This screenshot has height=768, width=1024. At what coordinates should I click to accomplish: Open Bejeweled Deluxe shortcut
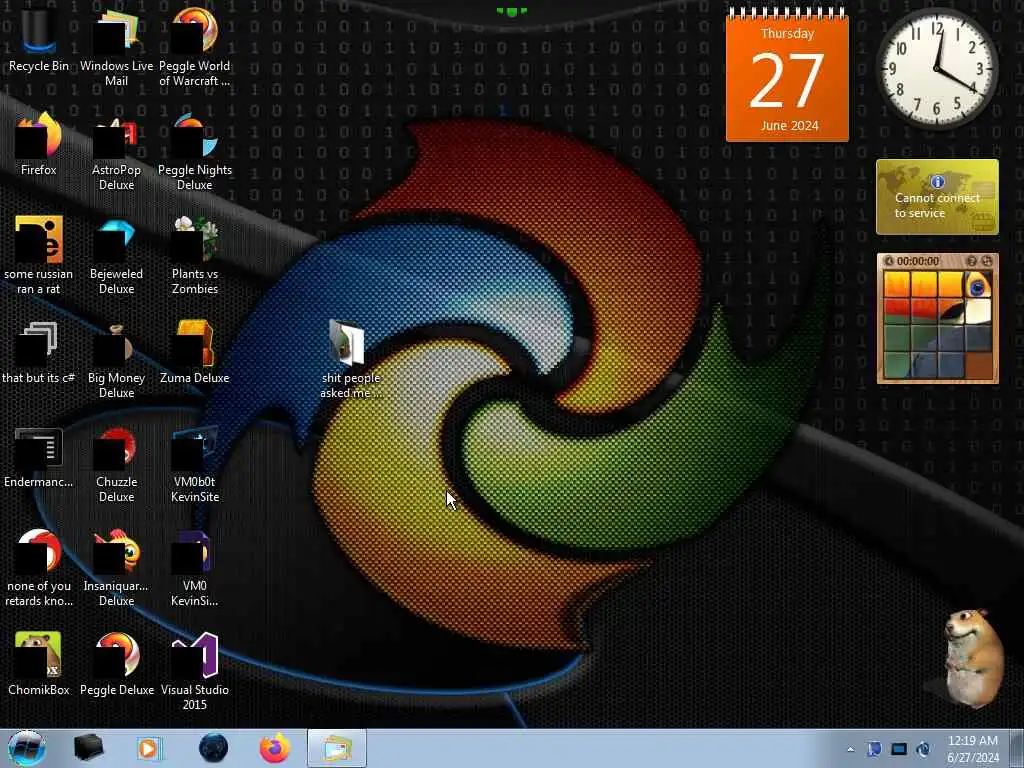coord(116,255)
